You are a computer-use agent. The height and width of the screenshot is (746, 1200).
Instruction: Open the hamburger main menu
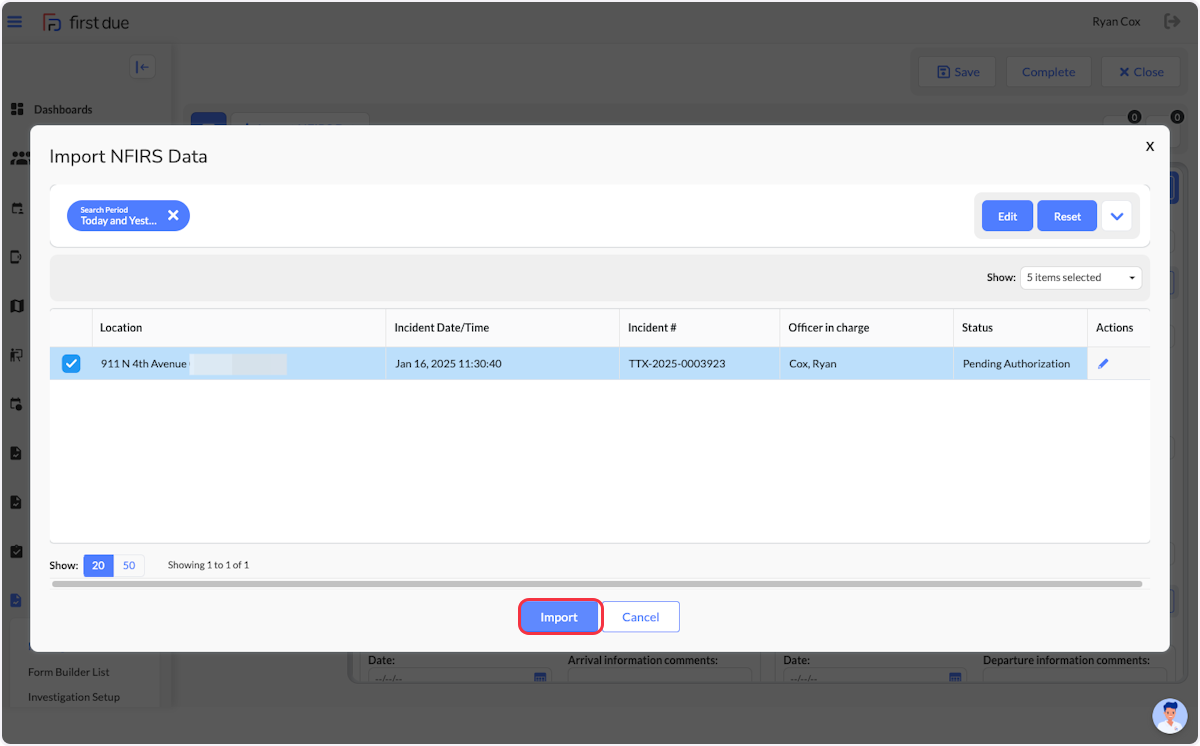coord(15,21)
